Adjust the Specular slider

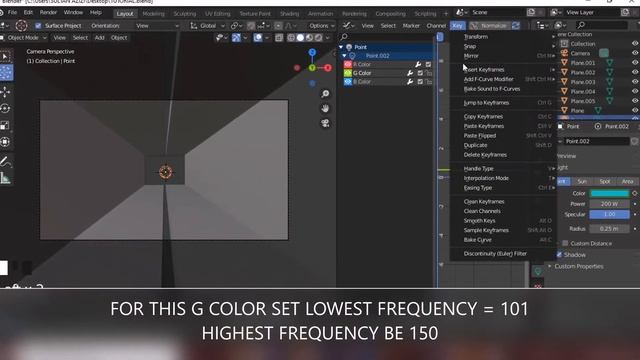(609, 214)
